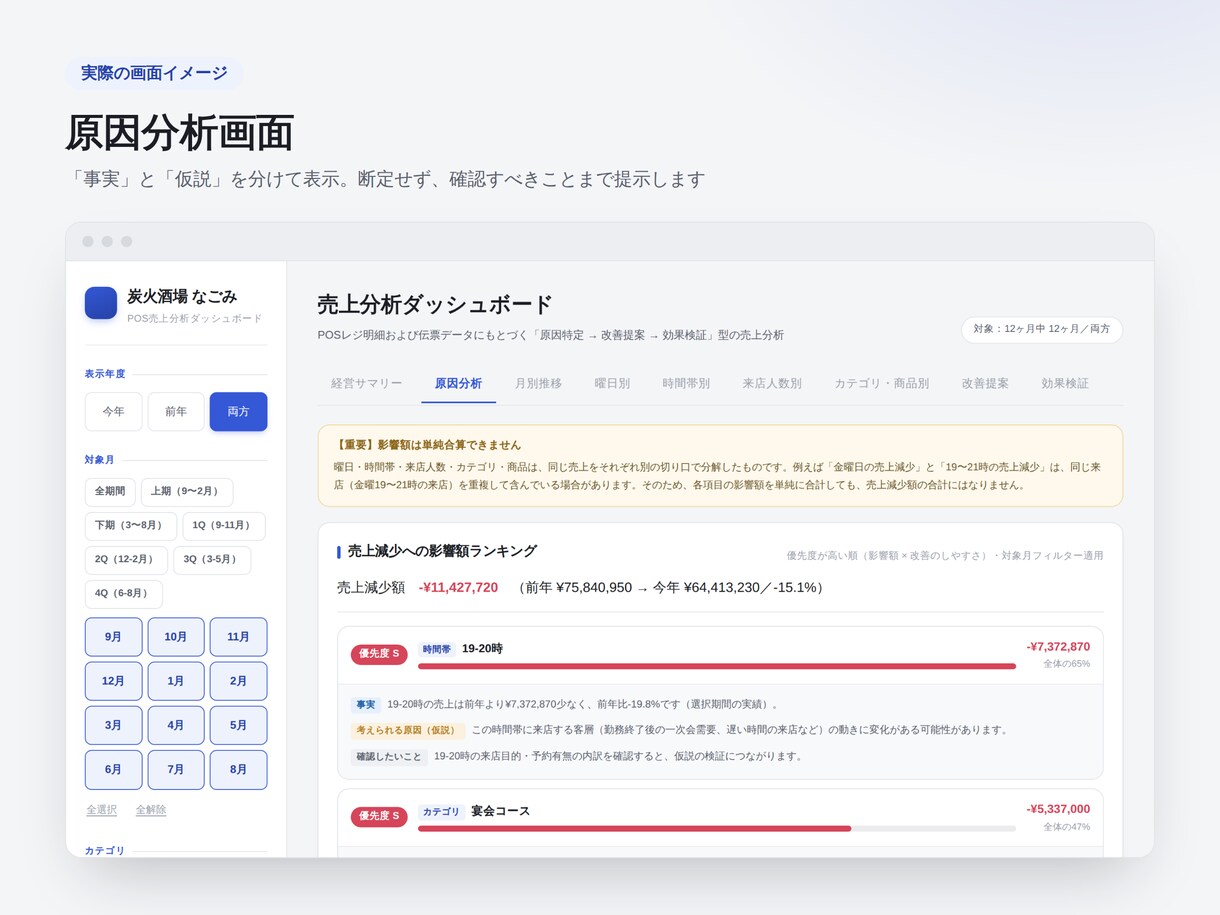The image size is (1220, 915).
Task: Toggle the 11月 month button
Action: [x=238, y=637]
